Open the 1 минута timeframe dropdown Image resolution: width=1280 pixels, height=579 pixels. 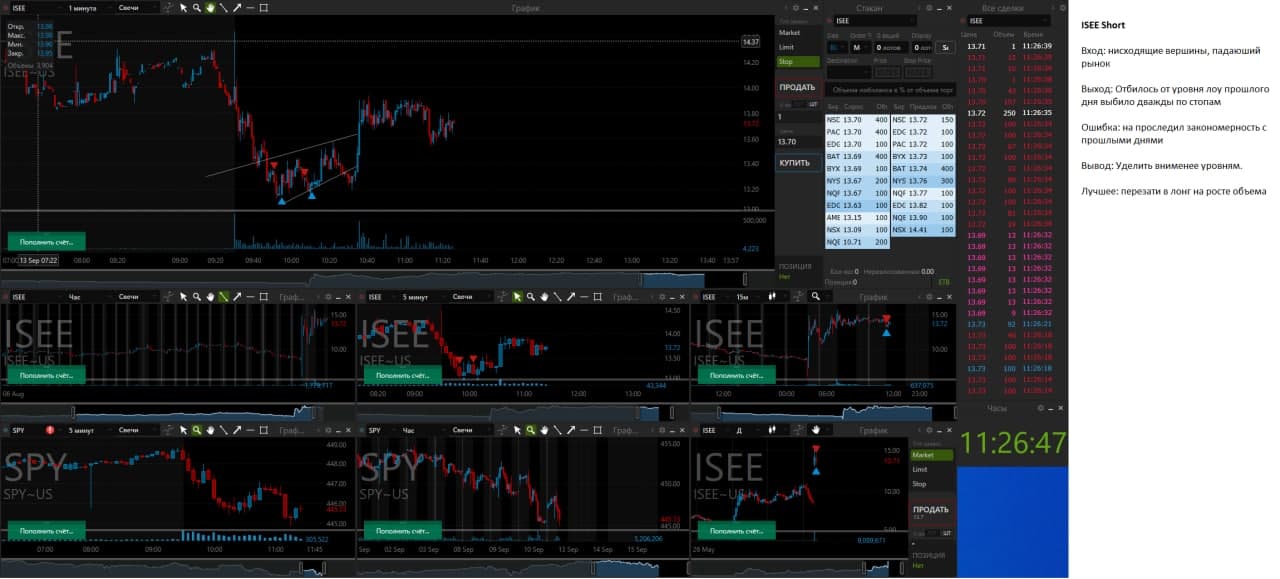[88, 8]
